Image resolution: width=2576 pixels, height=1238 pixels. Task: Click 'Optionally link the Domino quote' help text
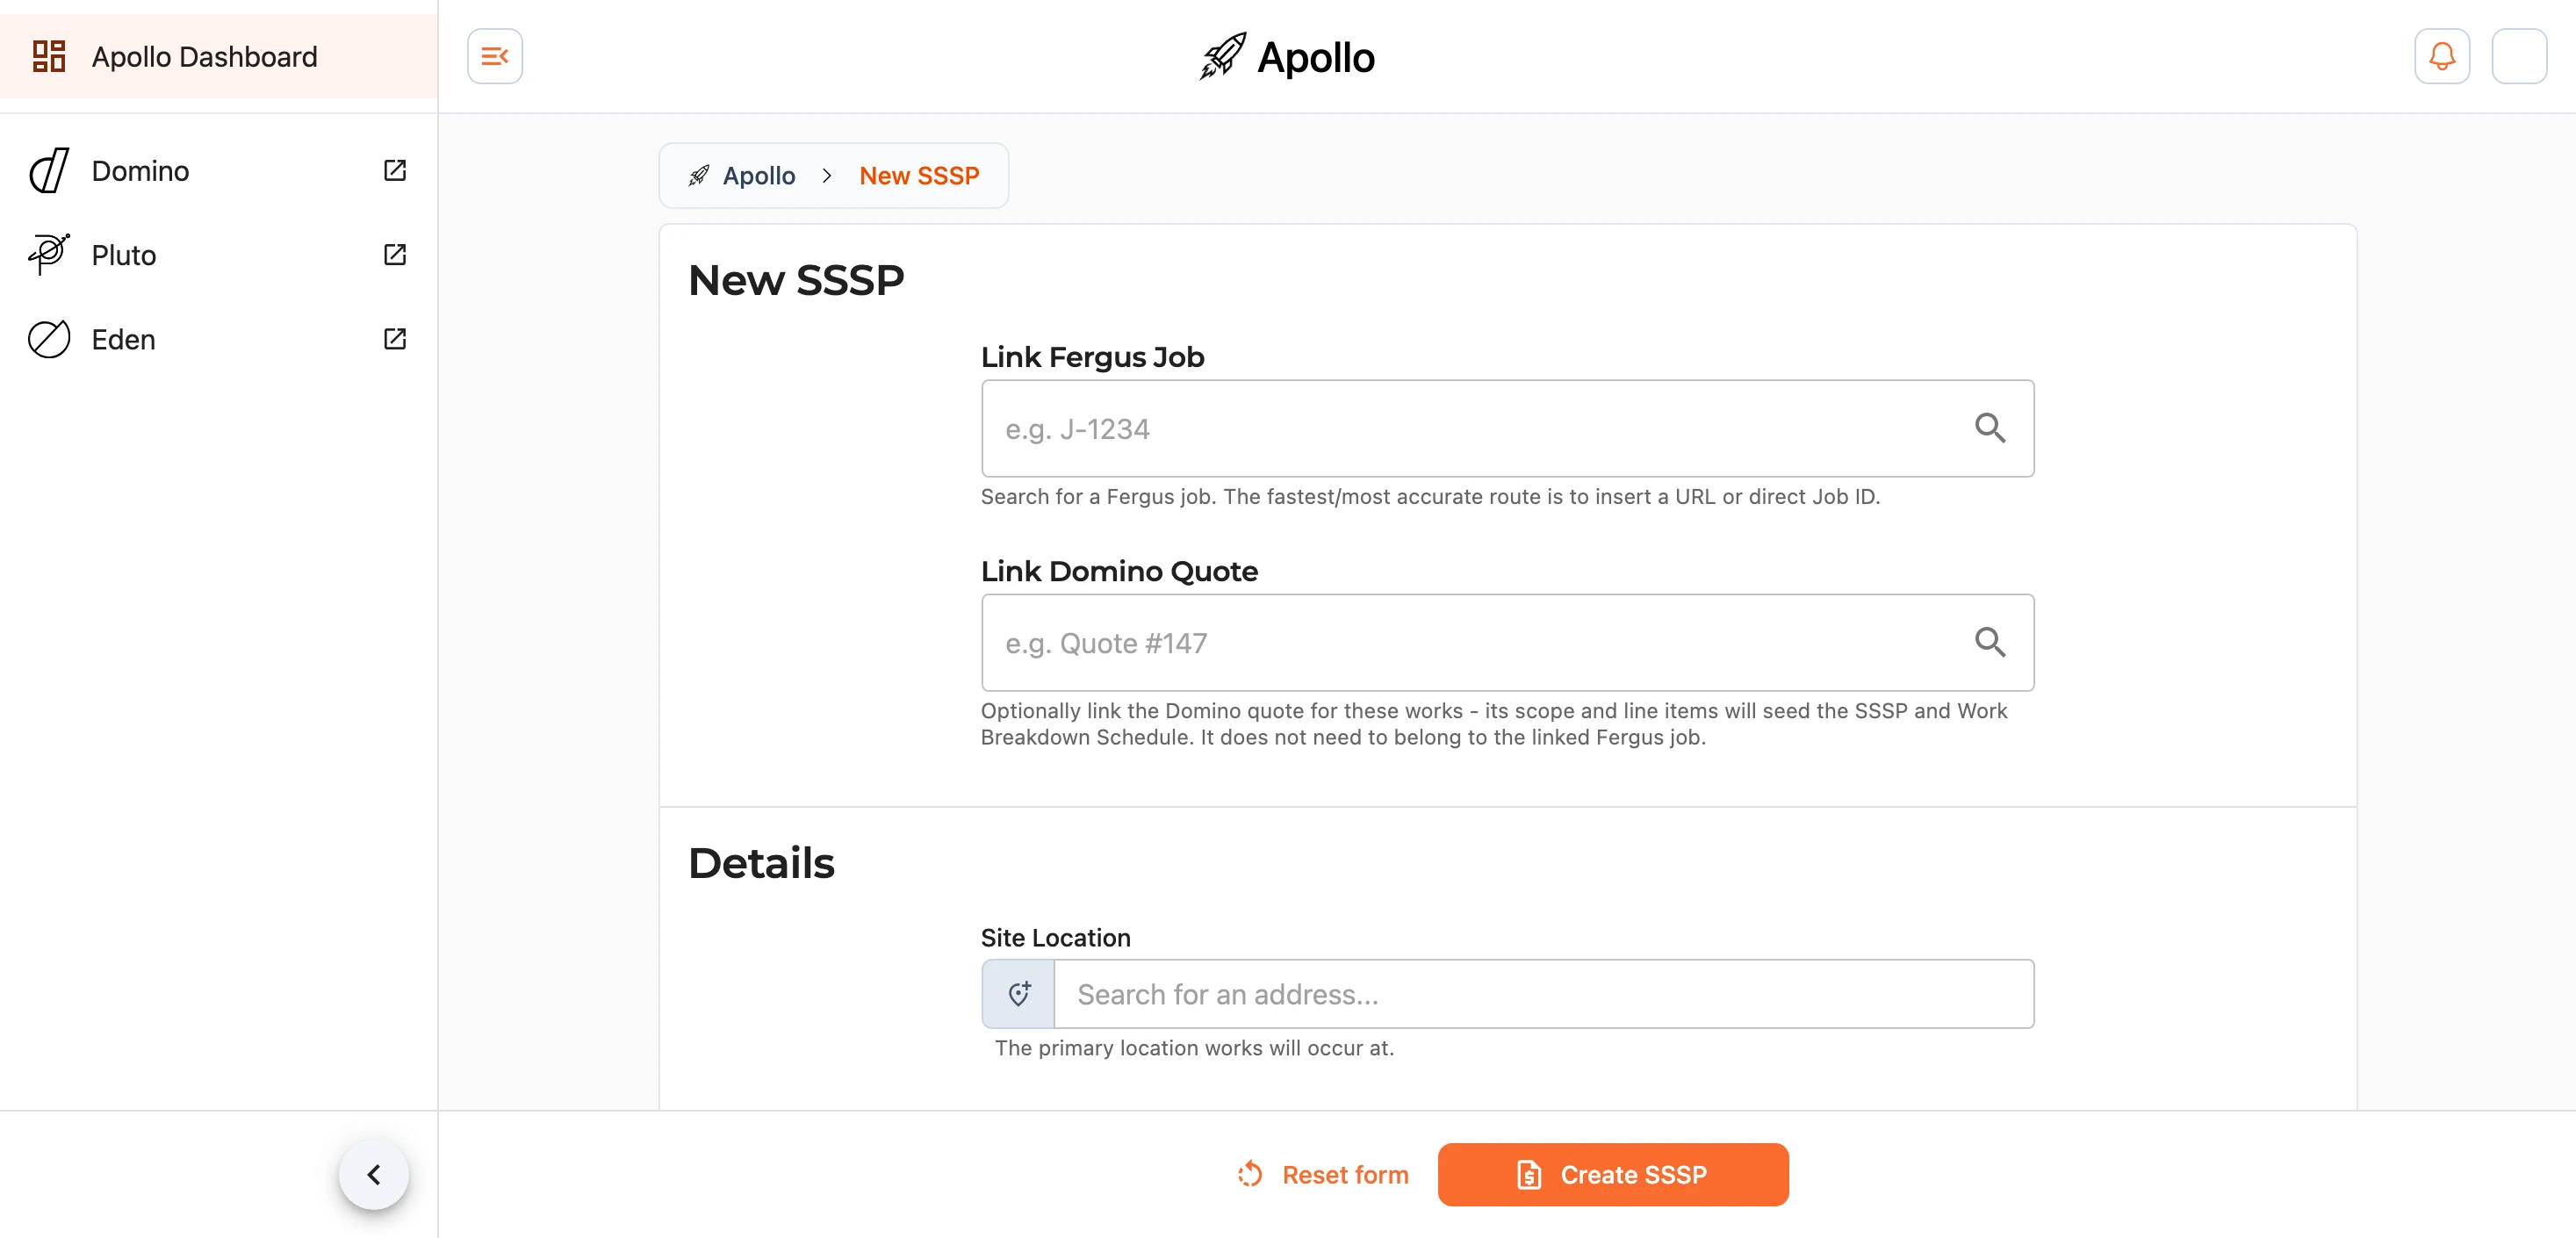(1494, 724)
